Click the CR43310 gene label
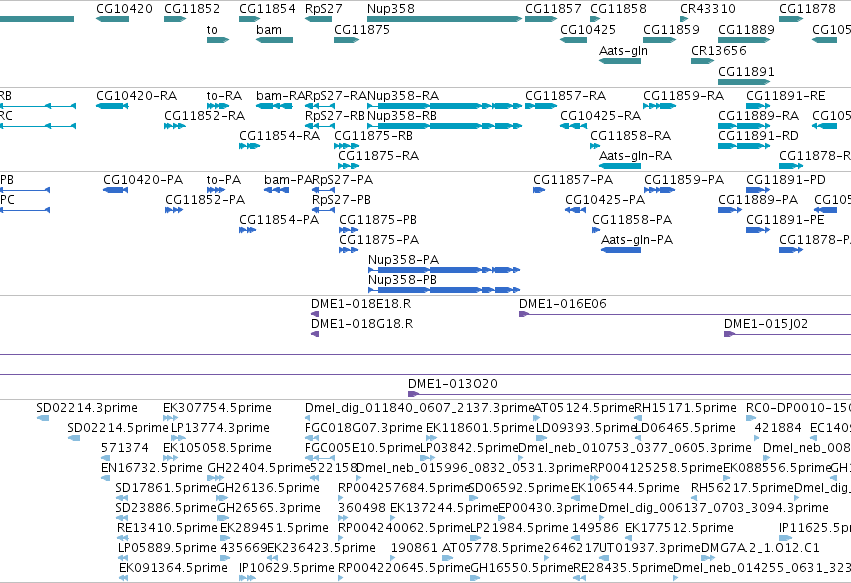Viewport: 851px width, 583px height. [708, 9]
